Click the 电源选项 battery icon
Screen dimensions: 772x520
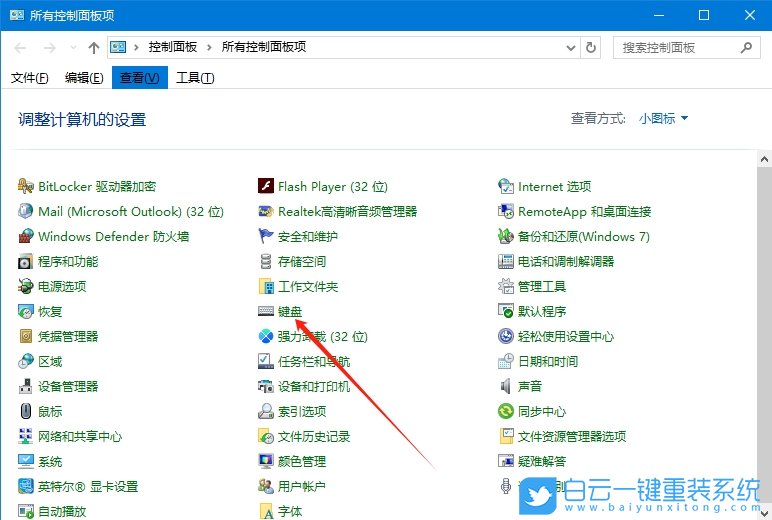click(x=26, y=286)
